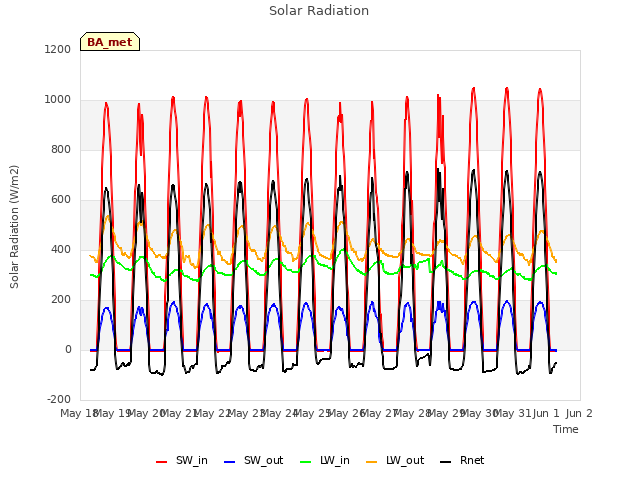Click the LW_out legend label
Screen dimensions: 640x480
pos(405,460)
